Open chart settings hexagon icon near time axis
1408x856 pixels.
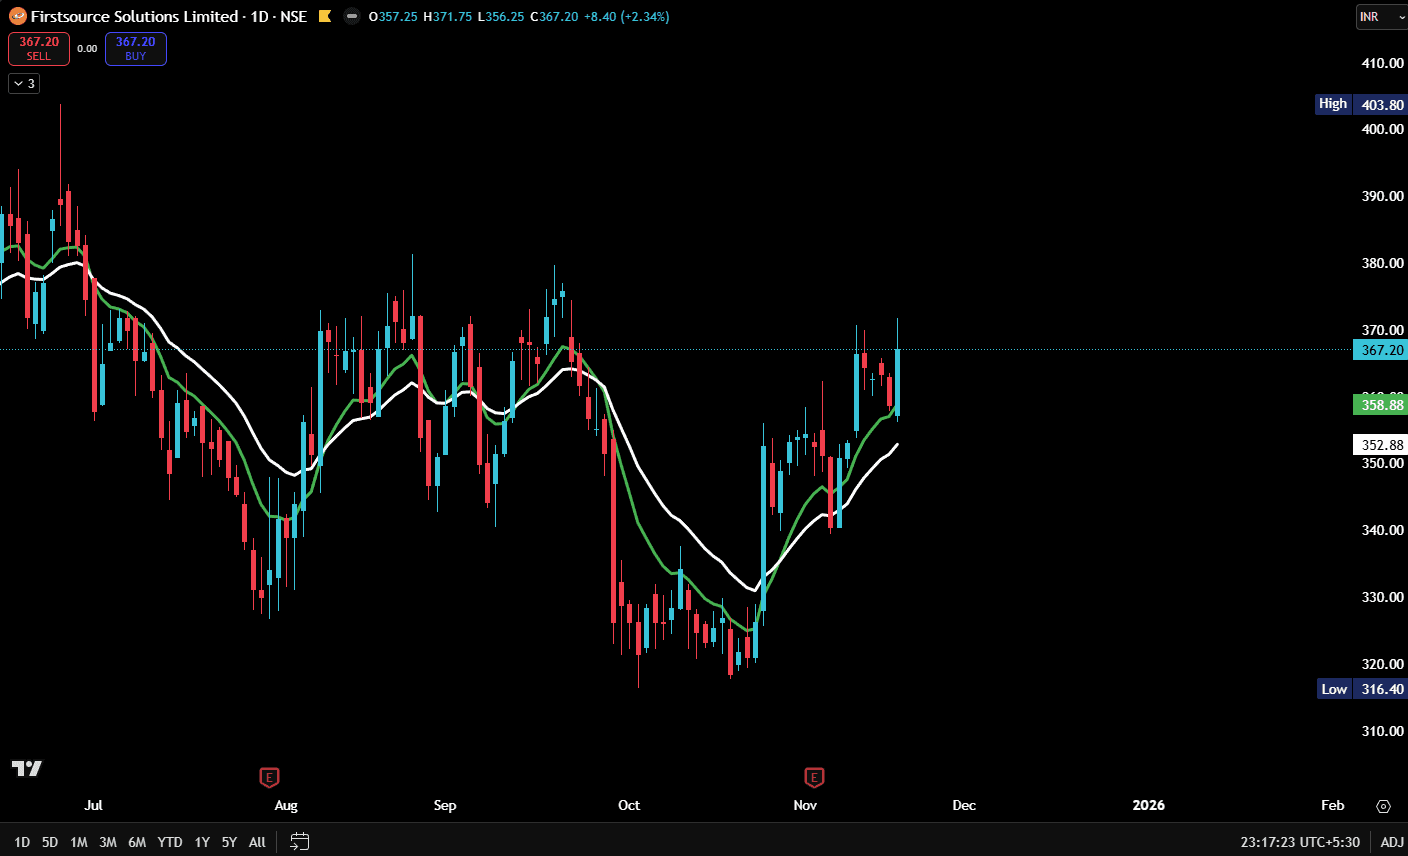click(x=1384, y=806)
